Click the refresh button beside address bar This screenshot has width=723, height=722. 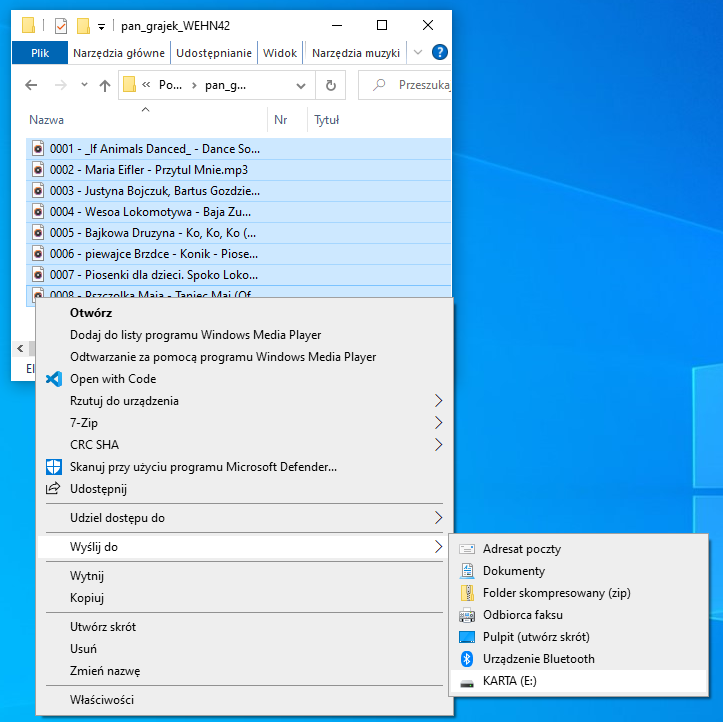330,86
